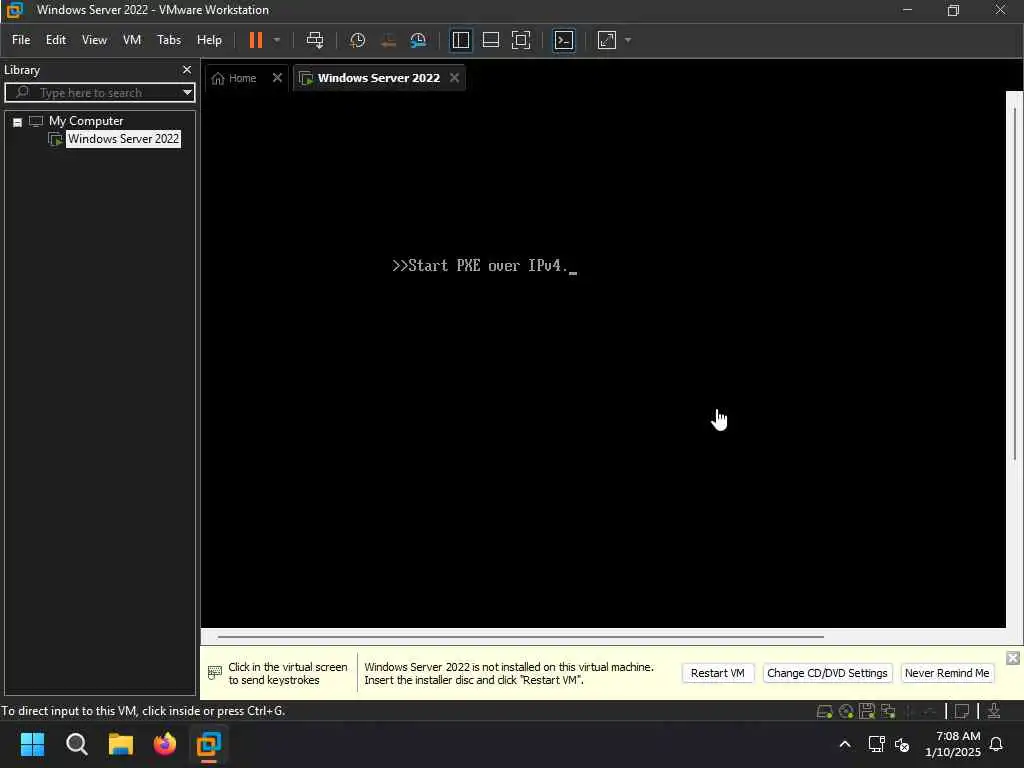1024x768 pixels.
Task: Open the Windows Start menu
Action: click(32, 744)
